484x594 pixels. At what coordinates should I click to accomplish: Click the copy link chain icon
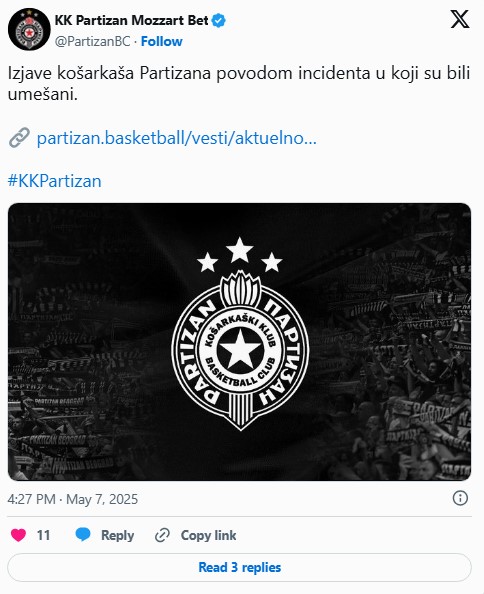click(x=162, y=535)
